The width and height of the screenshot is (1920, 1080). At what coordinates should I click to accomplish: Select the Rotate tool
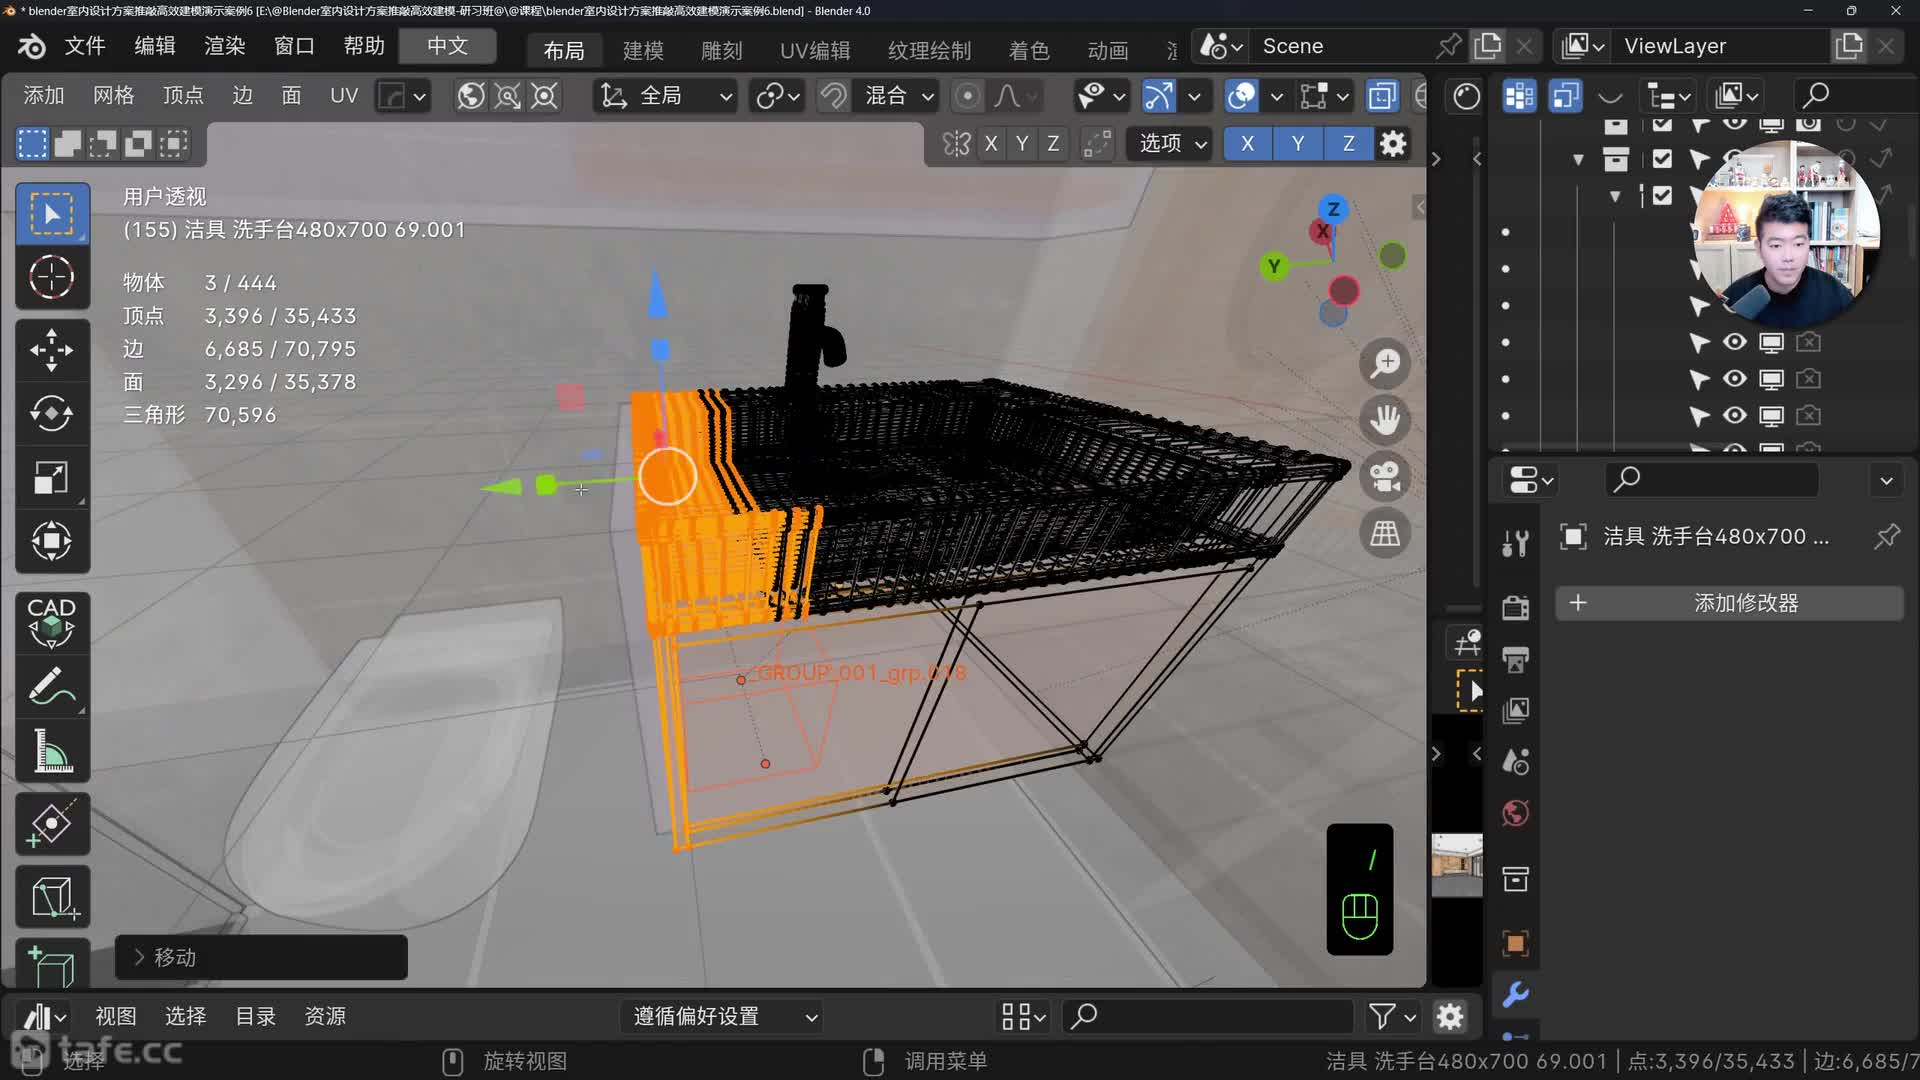coord(52,414)
